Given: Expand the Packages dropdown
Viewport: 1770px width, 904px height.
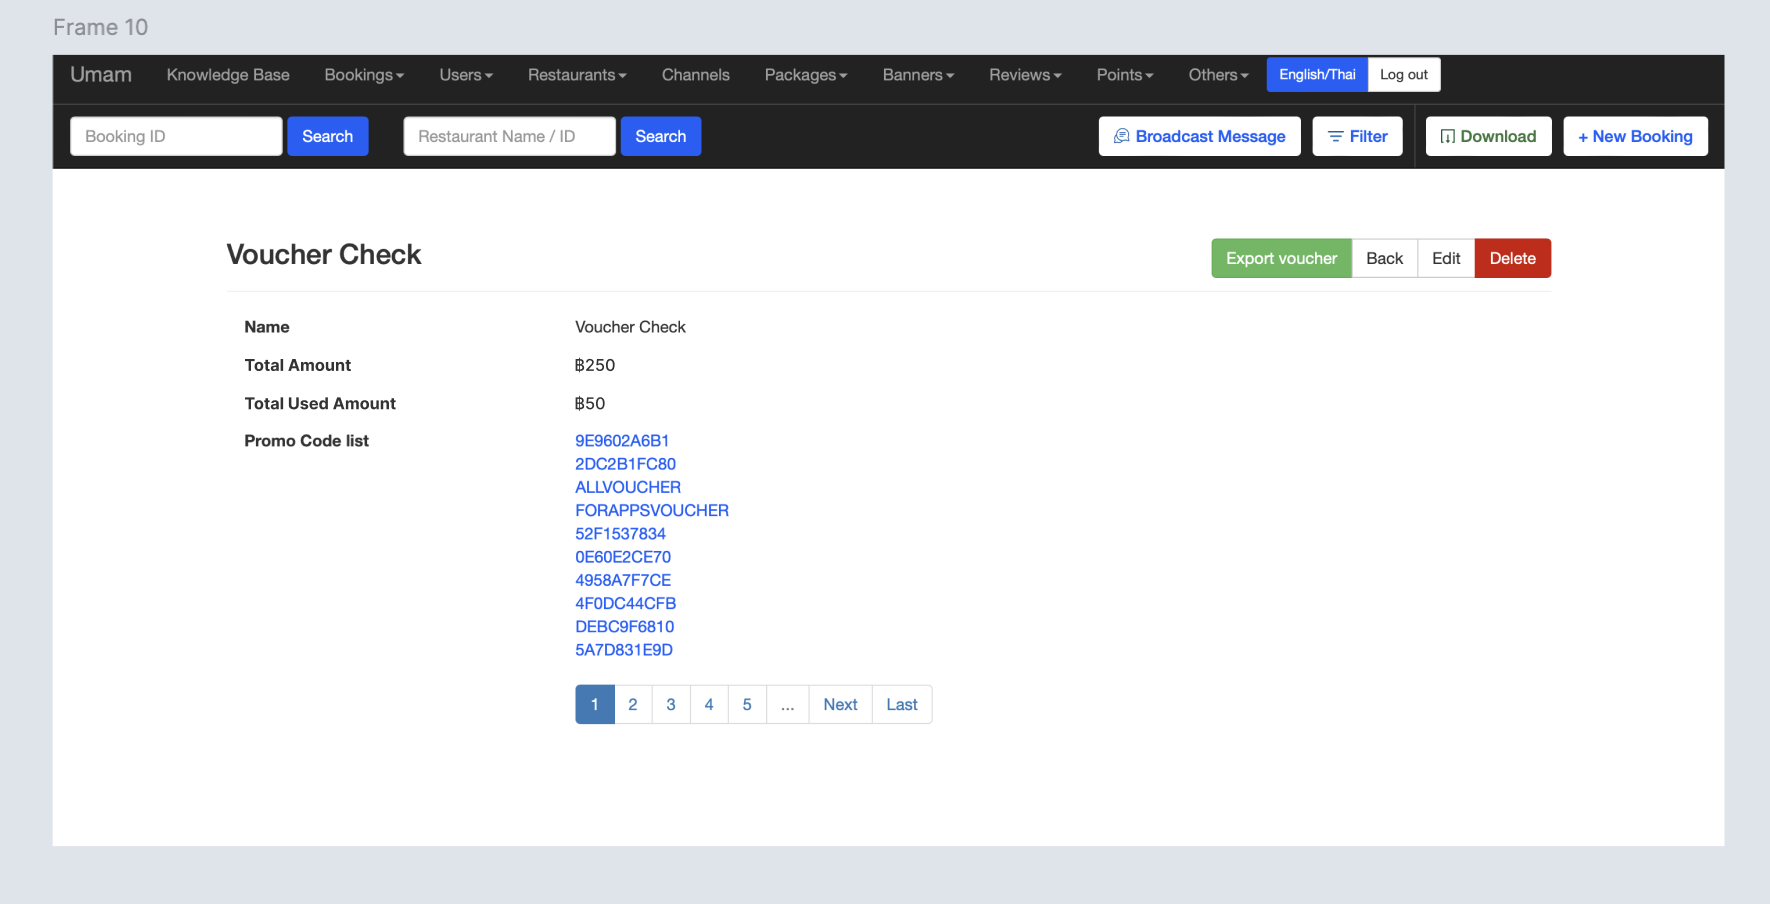Looking at the screenshot, I should tap(805, 75).
